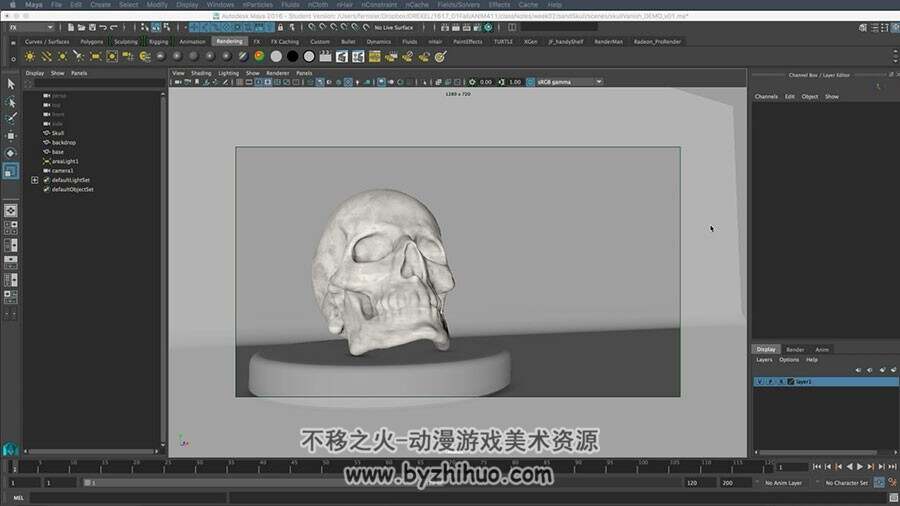Expand the defaultLightSet node
The image size is (900, 506).
34,180
